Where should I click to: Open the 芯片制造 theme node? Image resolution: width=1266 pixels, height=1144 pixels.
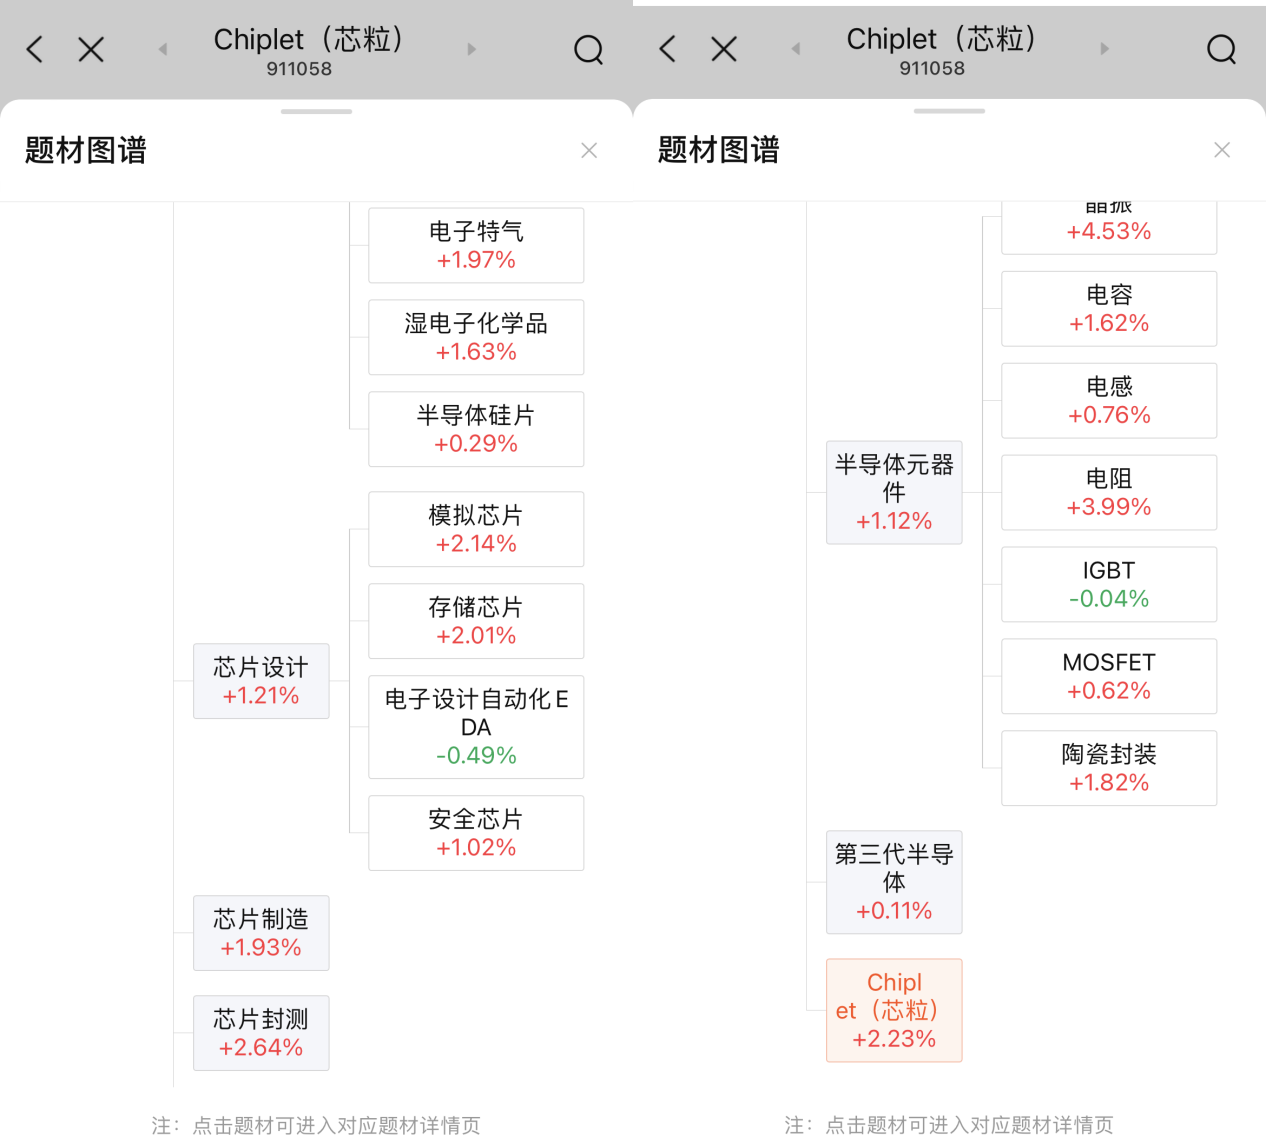click(261, 933)
